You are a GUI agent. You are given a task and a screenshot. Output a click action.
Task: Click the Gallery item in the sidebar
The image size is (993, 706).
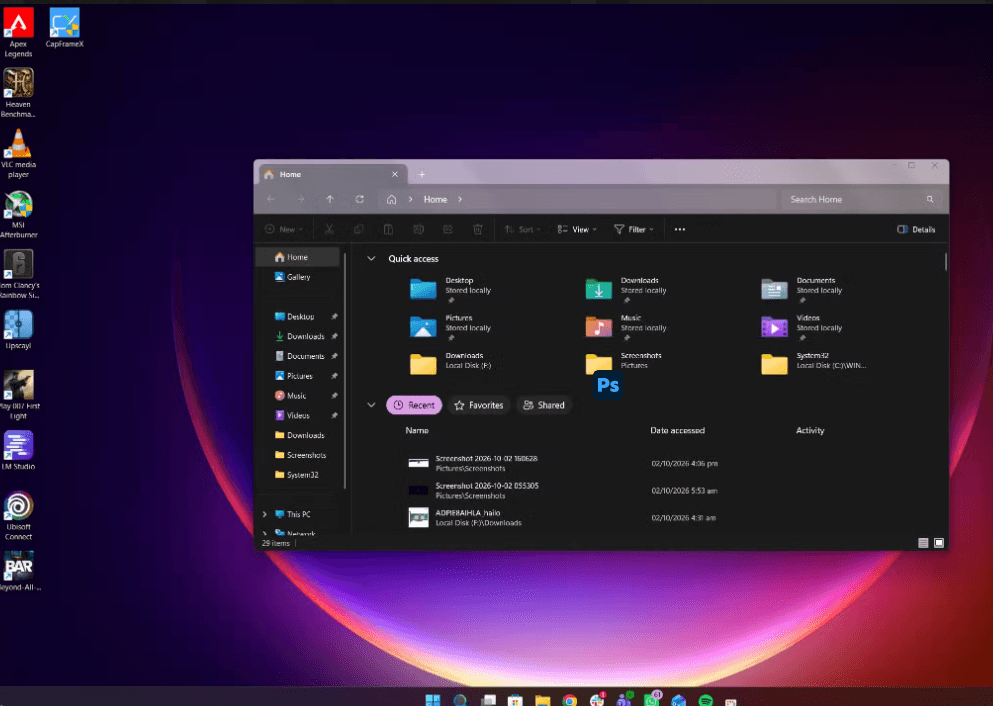tap(300, 277)
